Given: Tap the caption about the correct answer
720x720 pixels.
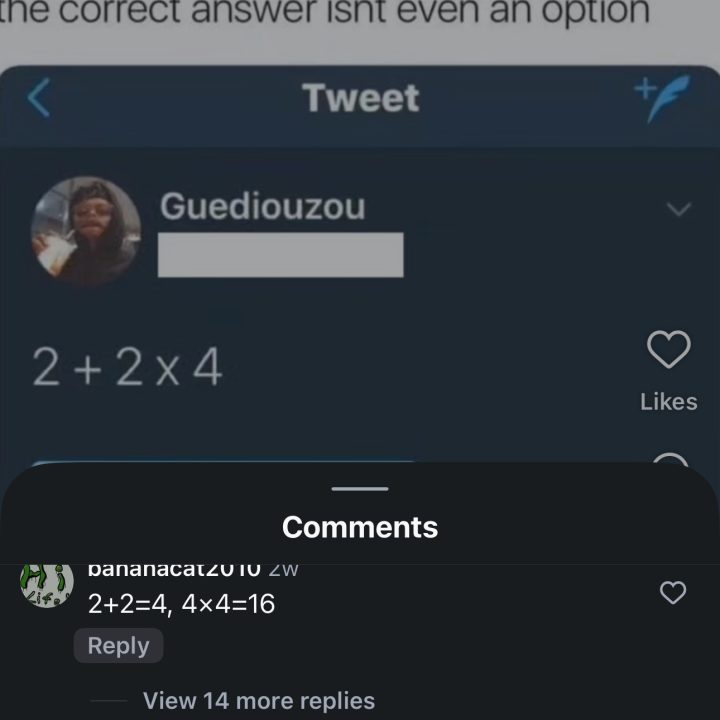Looking at the screenshot, I should coord(324,11).
